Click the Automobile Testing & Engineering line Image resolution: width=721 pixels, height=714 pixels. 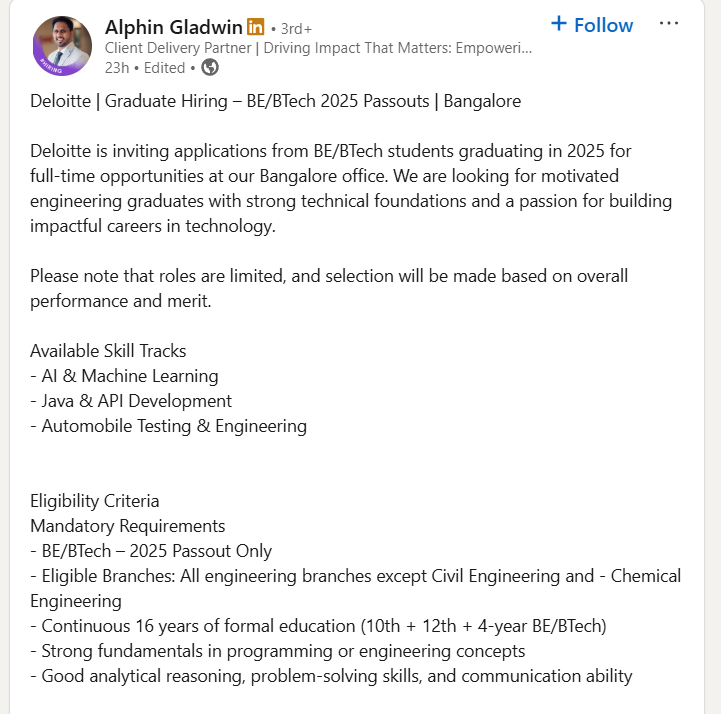[168, 426]
